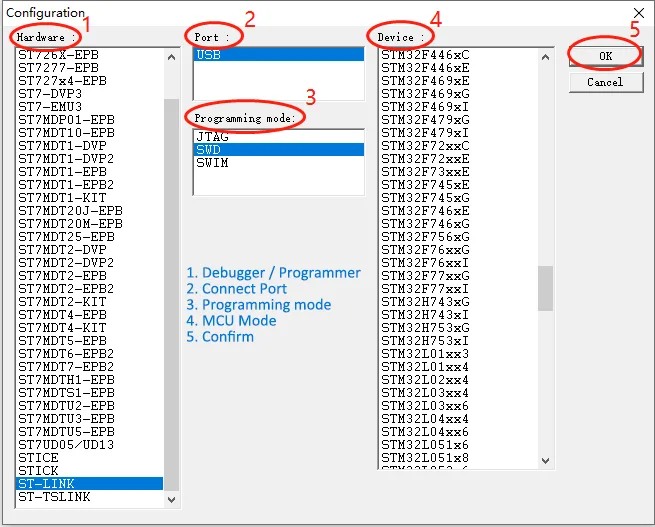
Task: Select ST7MDT10-EPB hardware entry
Action: (89, 132)
